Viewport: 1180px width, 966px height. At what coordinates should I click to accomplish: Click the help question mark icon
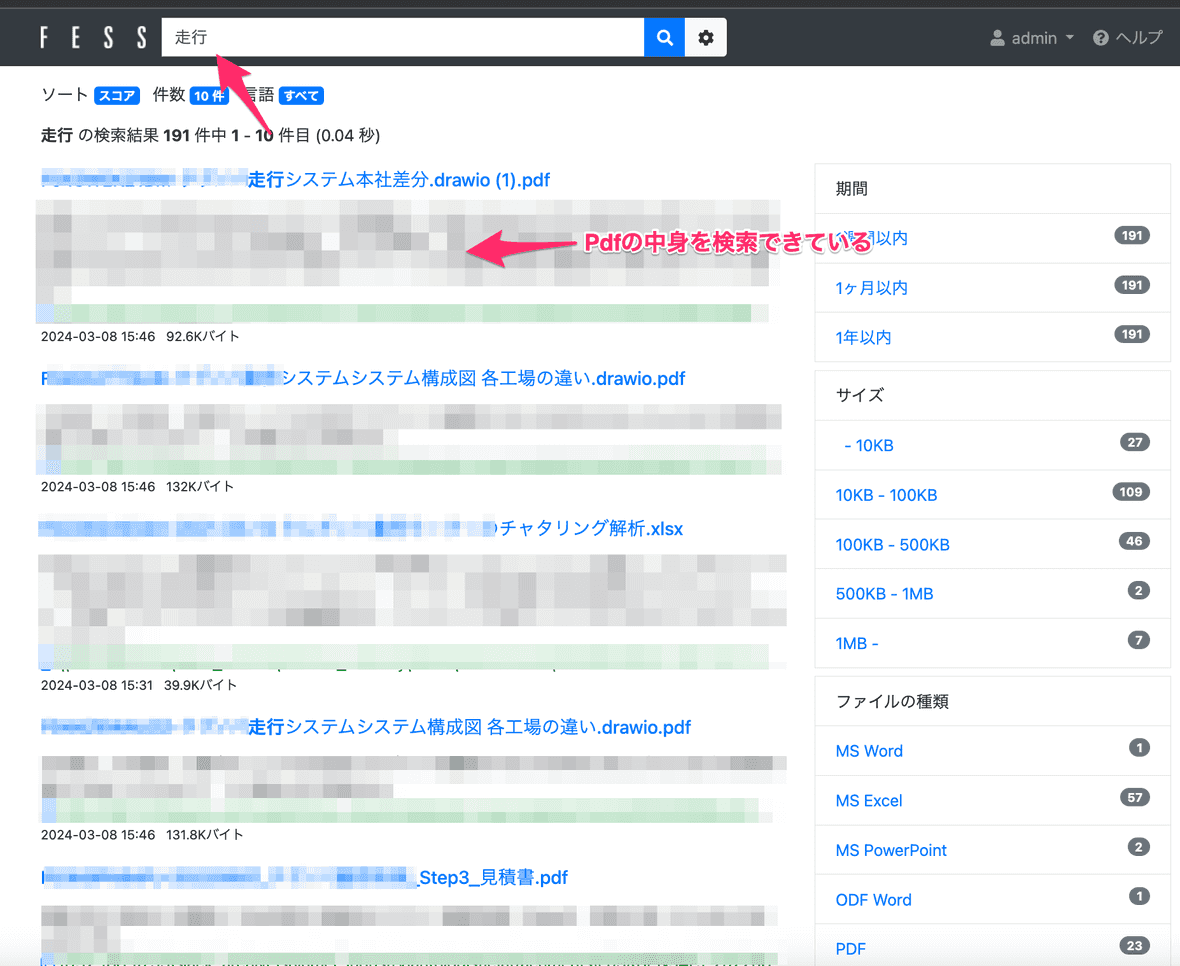1101,38
